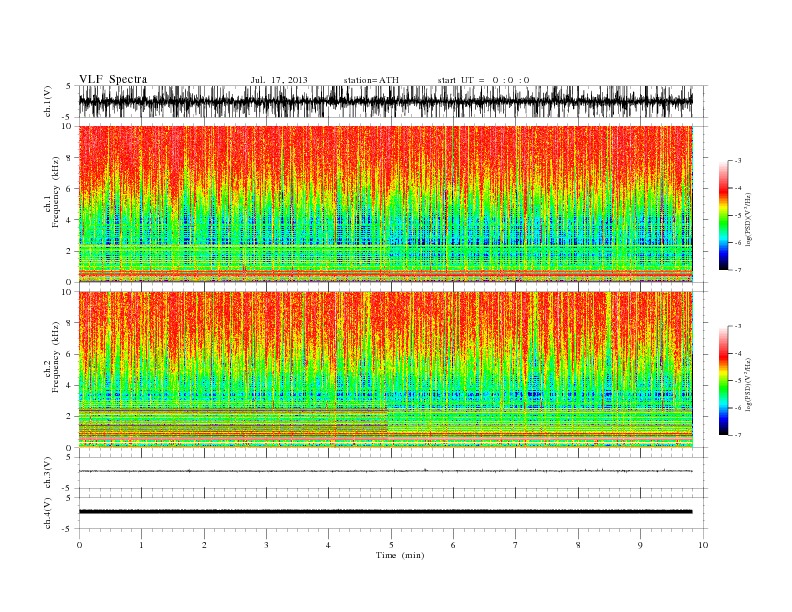Click the time axis tick label '4'
Viewport: 792px width, 612px height.
click(328, 545)
